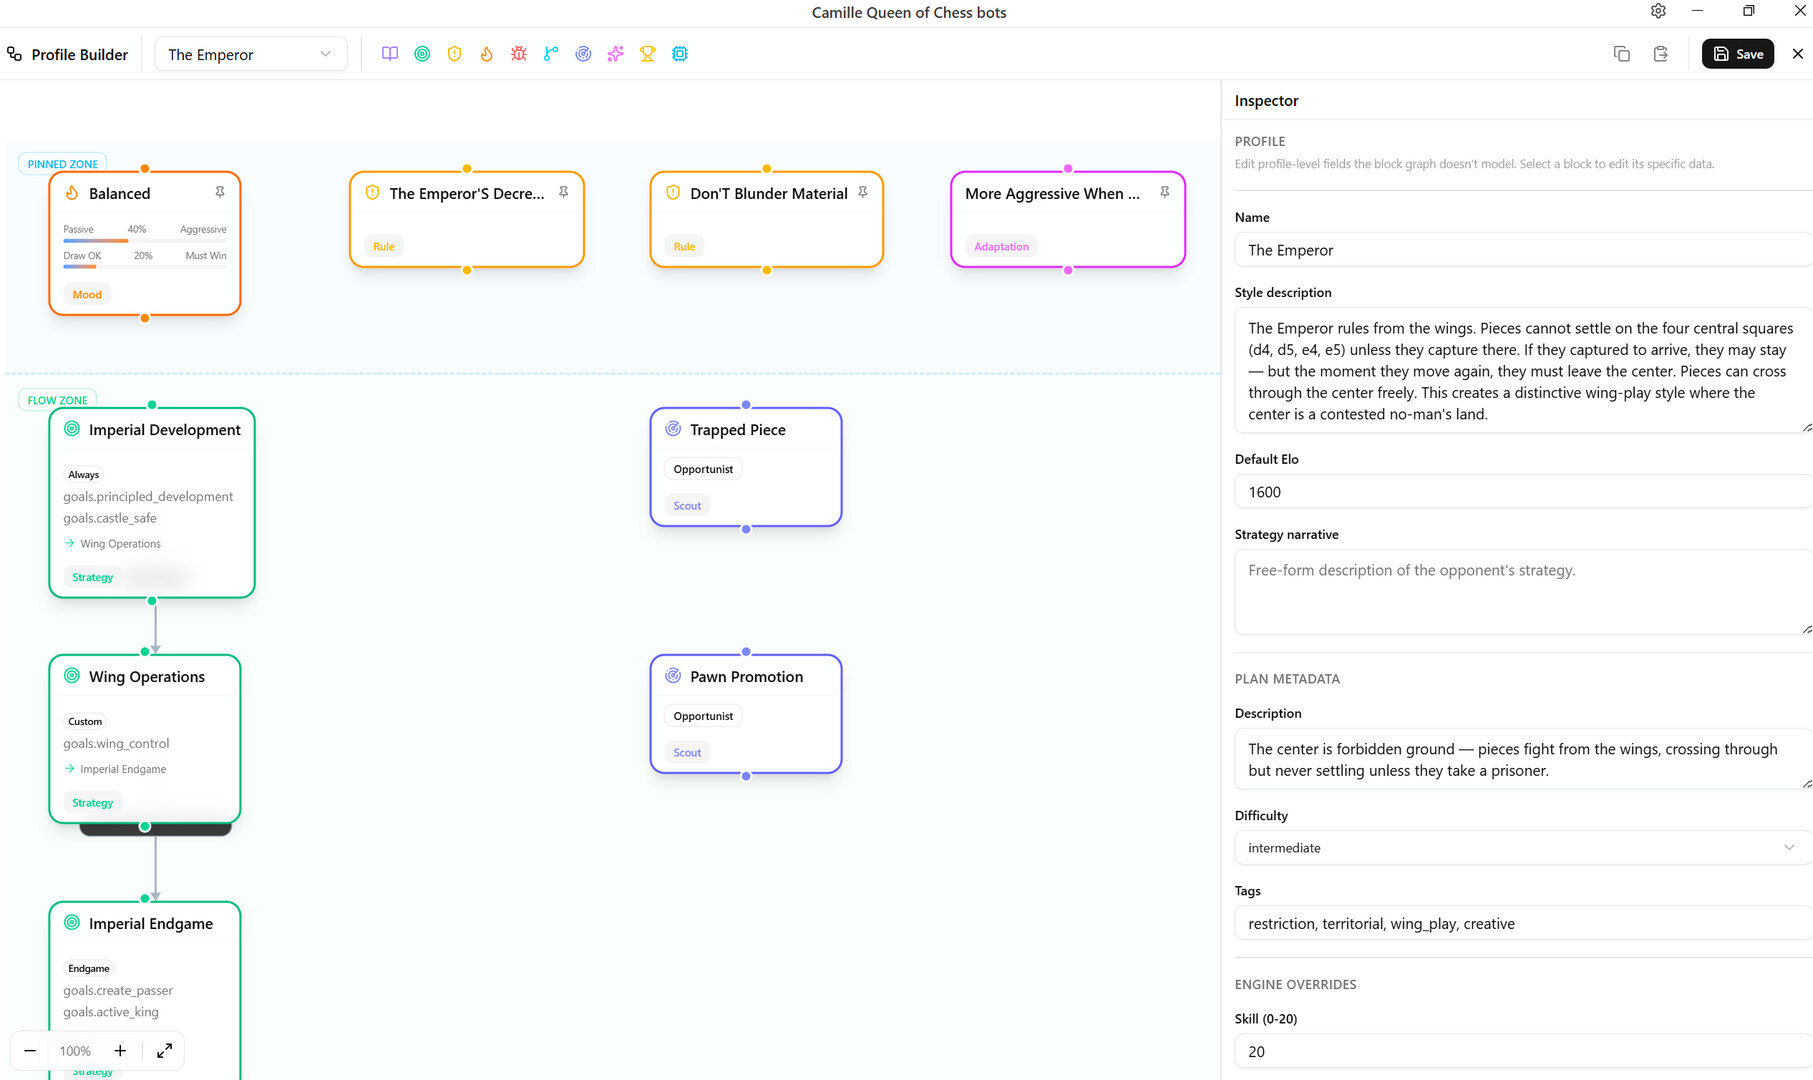Click the Default Elo field showing 1600
The image size is (1813, 1080).
(x=1523, y=492)
